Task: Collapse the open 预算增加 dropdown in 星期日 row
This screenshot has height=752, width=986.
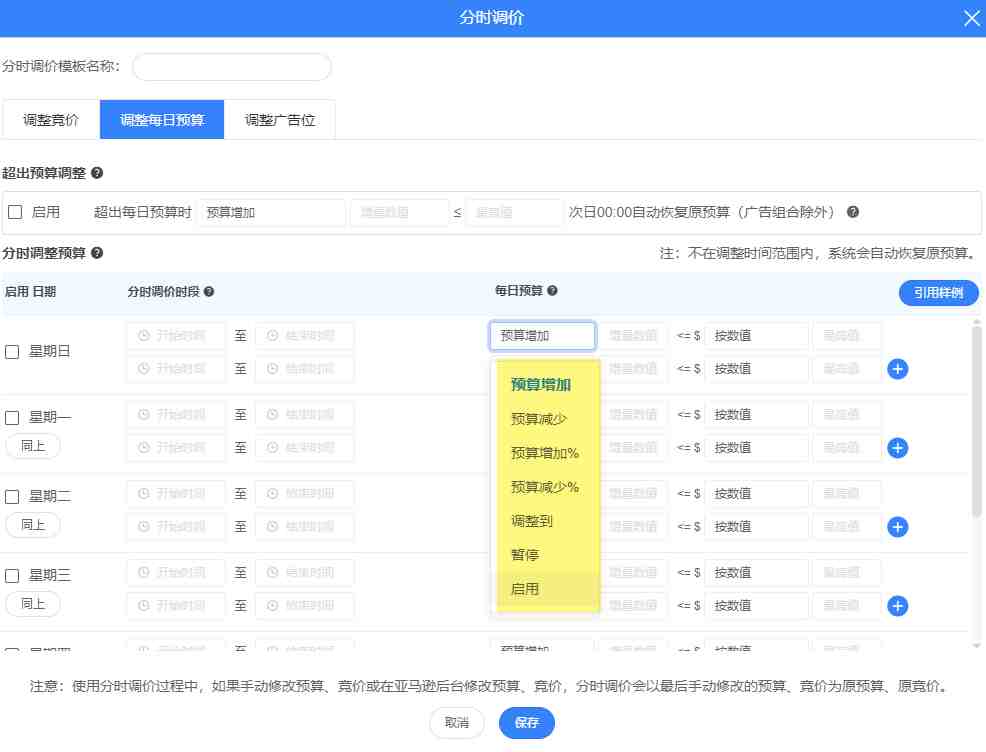Action: [x=543, y=336]
